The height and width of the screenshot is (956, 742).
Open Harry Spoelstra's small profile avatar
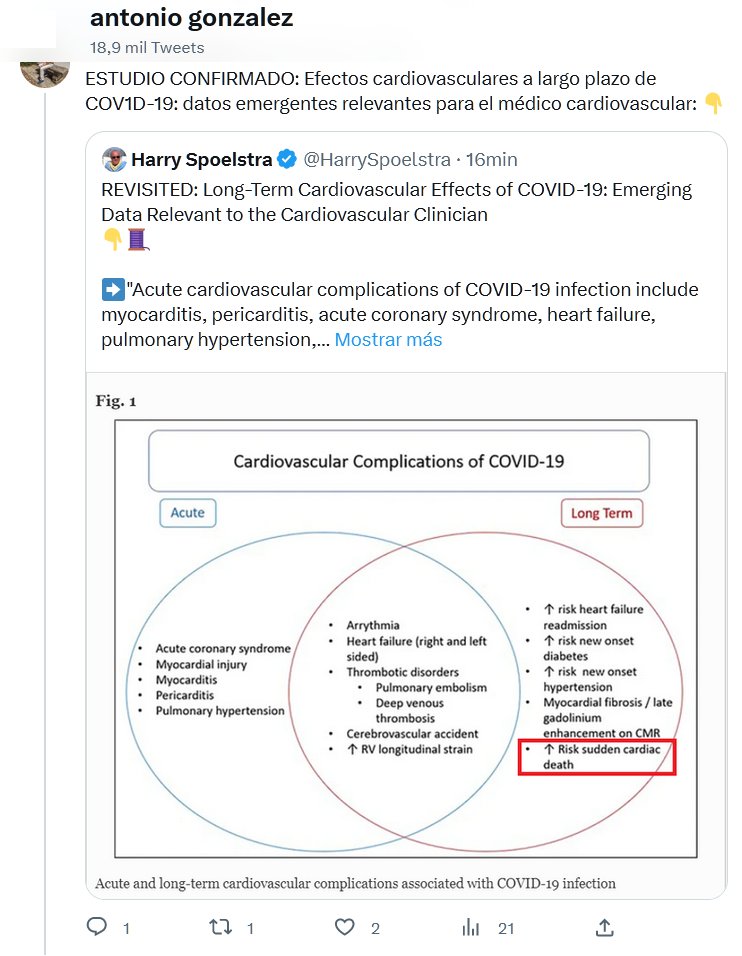(x=116, y=159)
